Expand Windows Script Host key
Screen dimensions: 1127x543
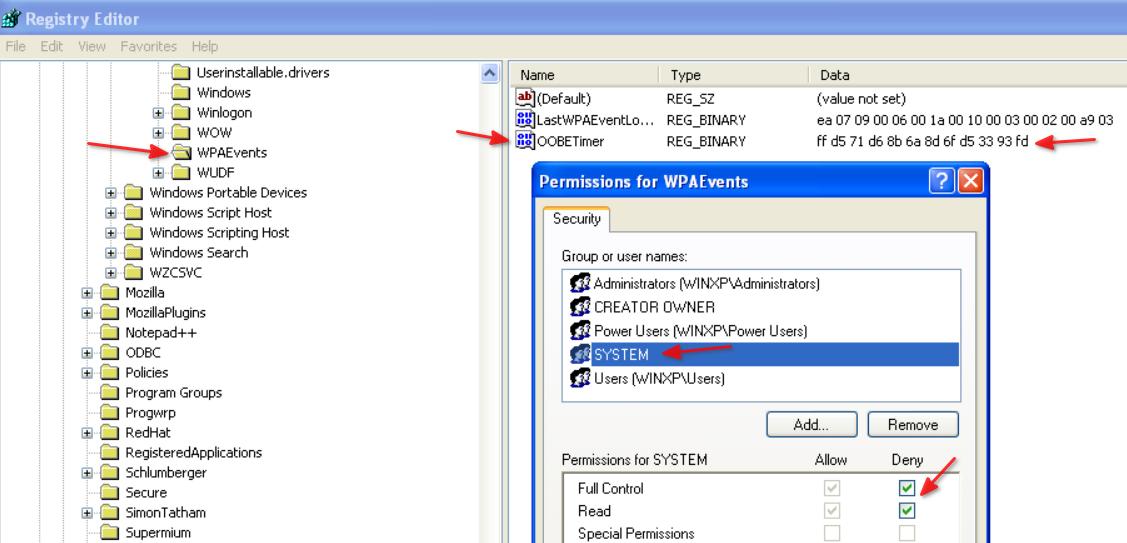click(111, 213)
